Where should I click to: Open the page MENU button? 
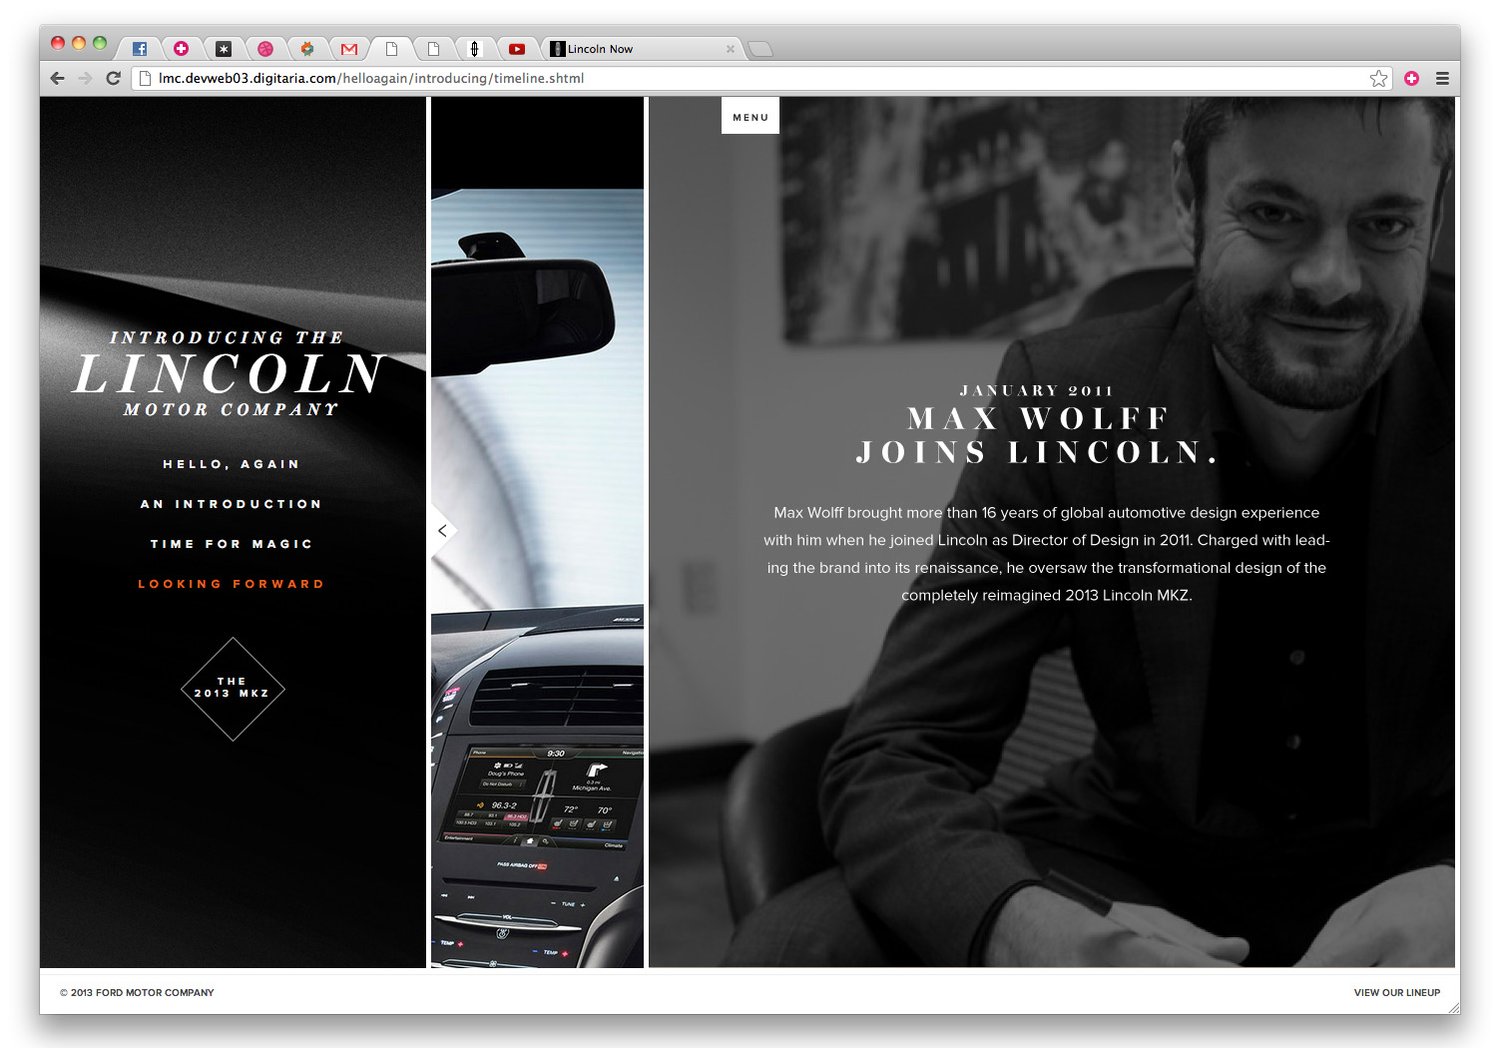750,116
